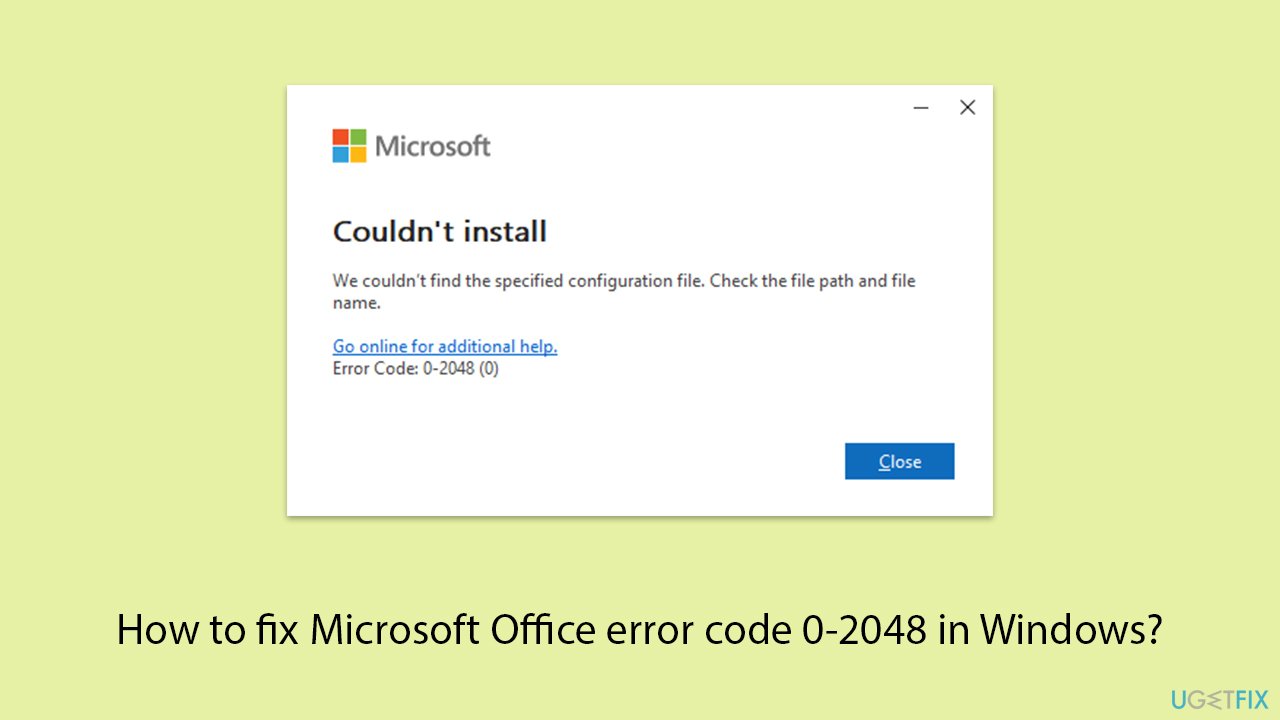
Task: Click the arrow glyph in the UGETFIX logo
Action: [1213, 699]
